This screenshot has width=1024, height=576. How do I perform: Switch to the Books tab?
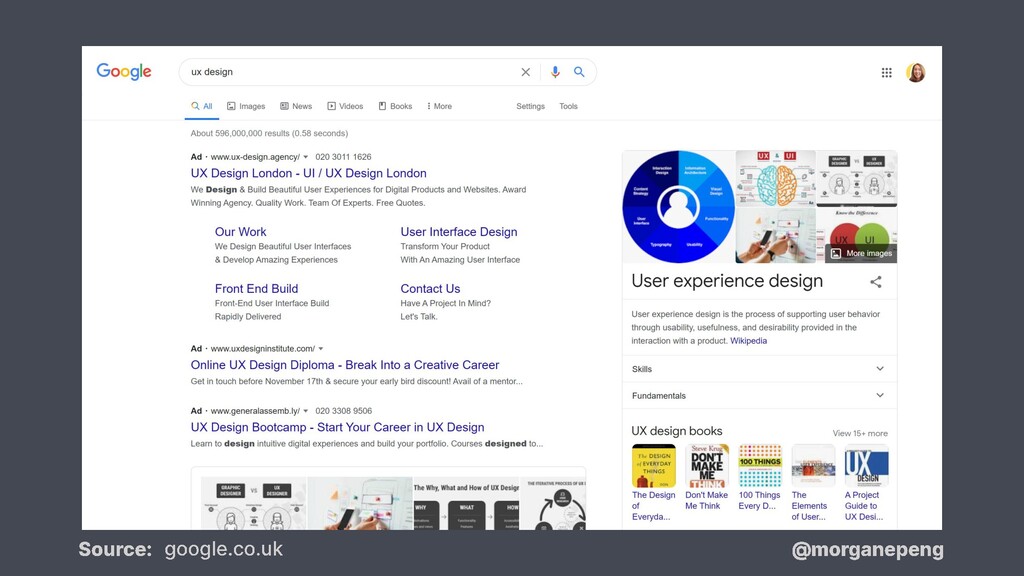pos(395,106)
